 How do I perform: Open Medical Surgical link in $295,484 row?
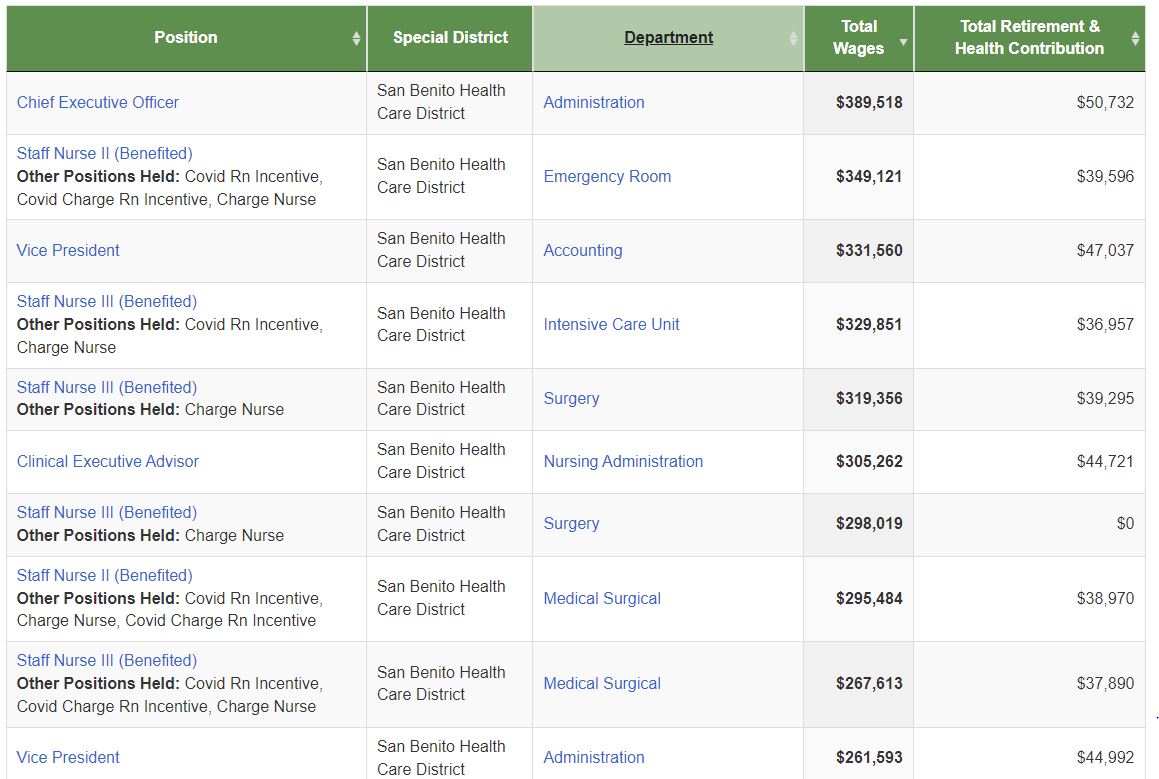[x=602, y=598]
